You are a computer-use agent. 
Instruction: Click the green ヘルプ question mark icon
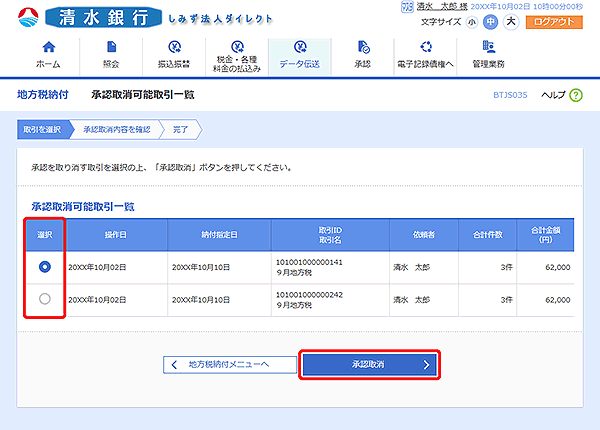click(576, 94)
